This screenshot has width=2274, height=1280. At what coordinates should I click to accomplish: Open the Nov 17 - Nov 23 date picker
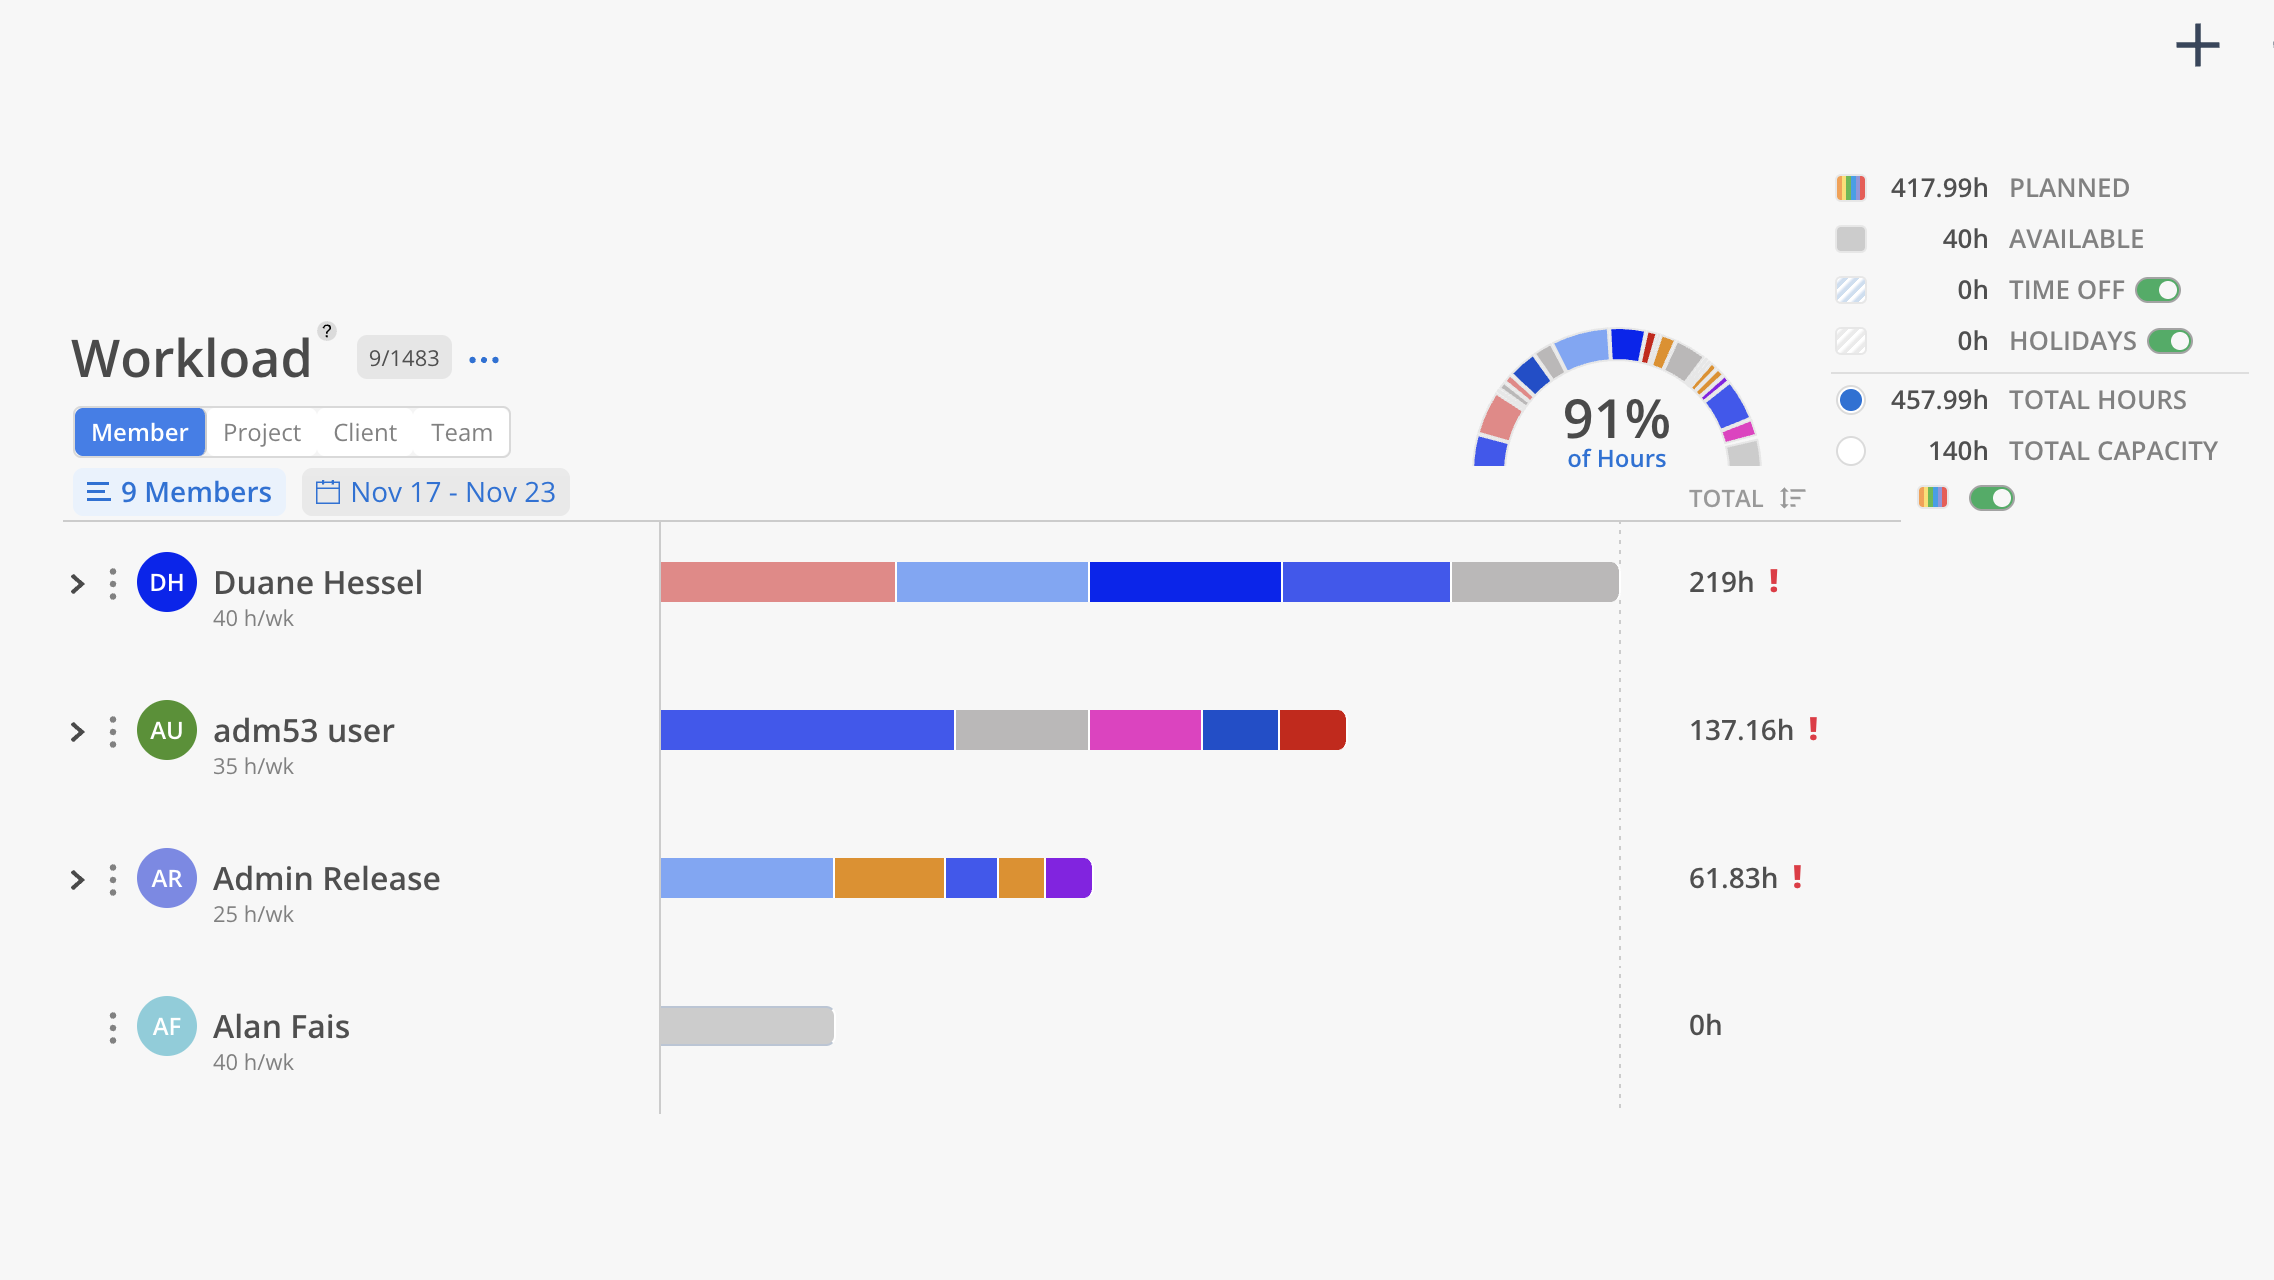click(436, 492)
